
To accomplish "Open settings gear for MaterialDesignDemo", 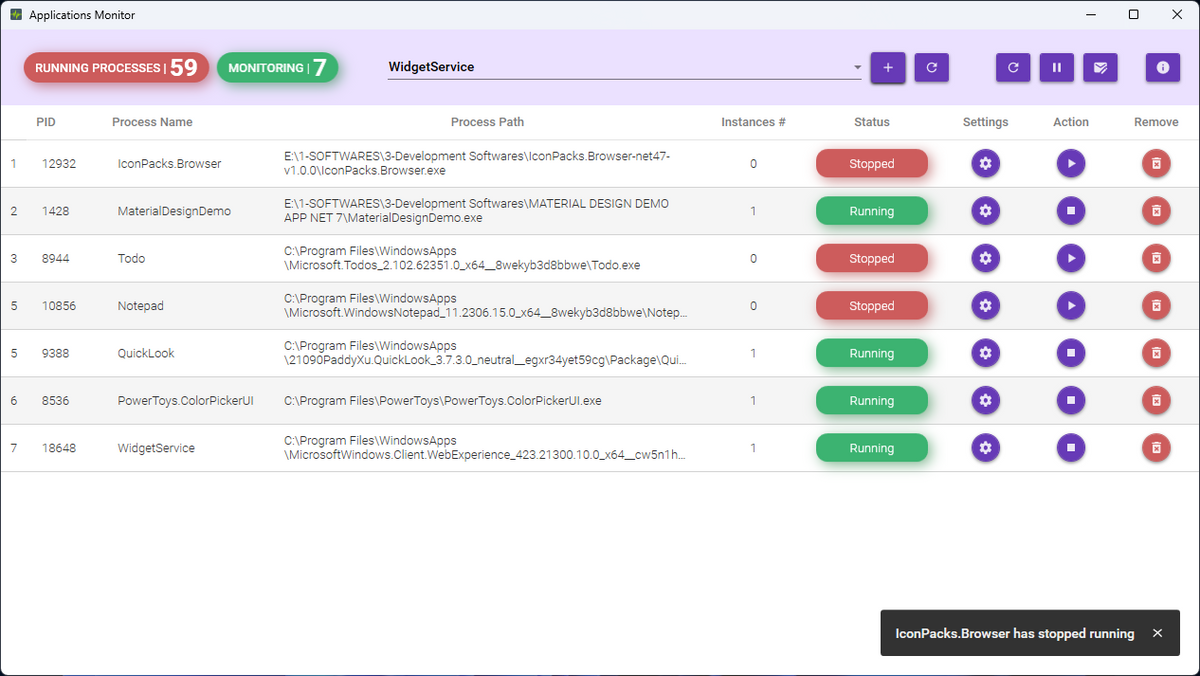I will (985, 211).
